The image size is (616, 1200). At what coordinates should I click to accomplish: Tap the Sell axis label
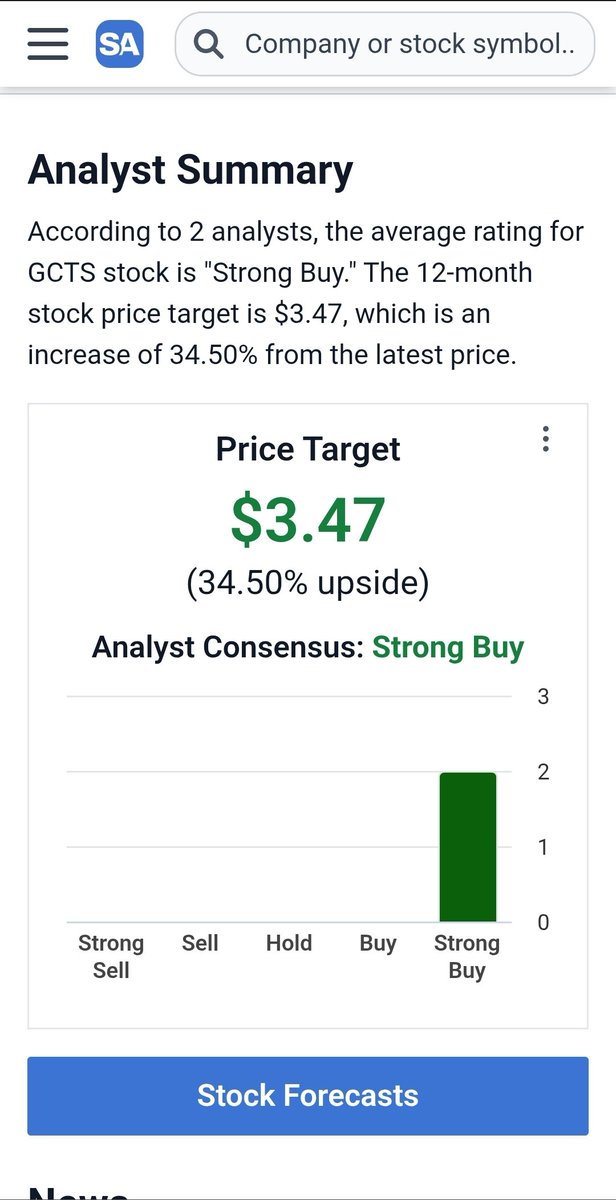[x=200, y=943]
